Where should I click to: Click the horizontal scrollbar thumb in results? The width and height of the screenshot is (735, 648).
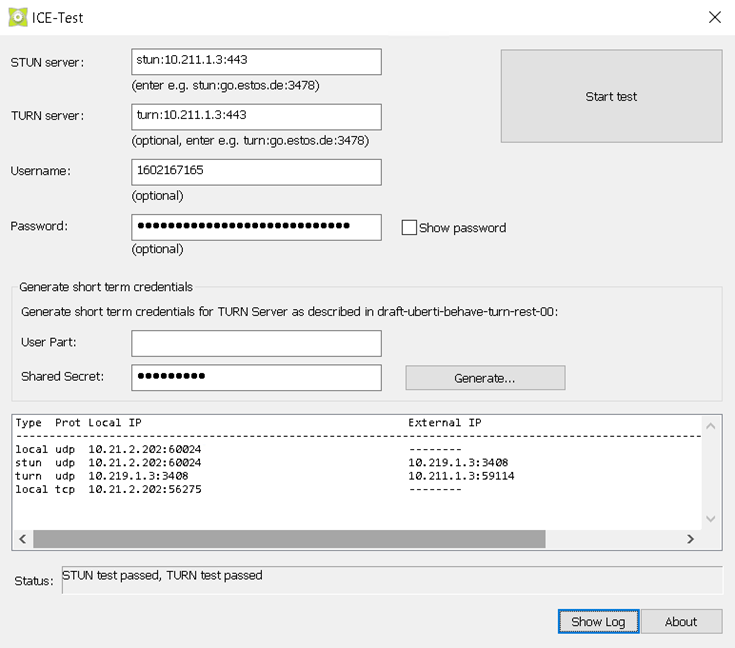[289, 539]
